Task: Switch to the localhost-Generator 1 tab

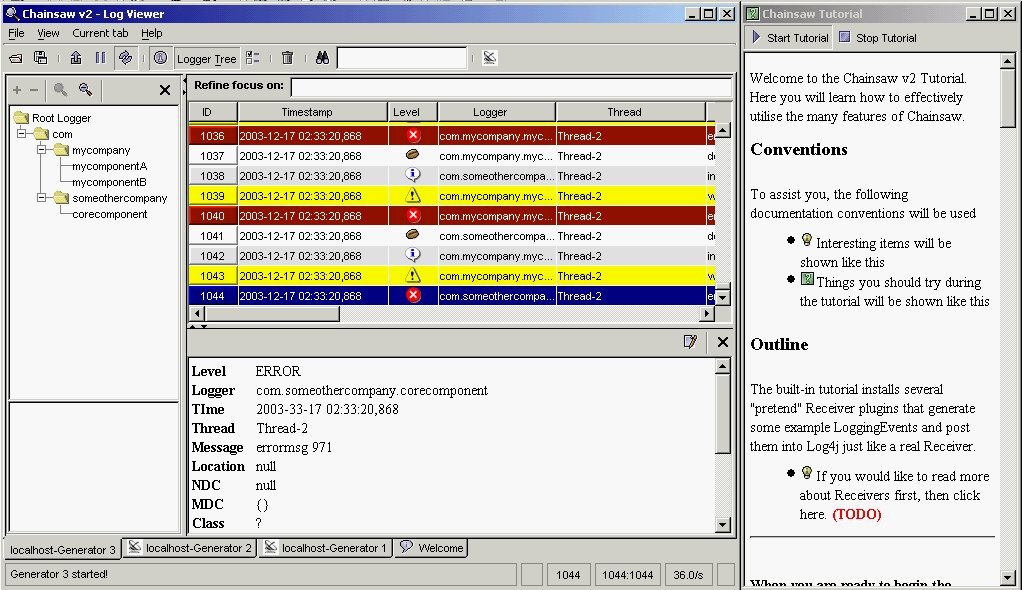Action: (326, 548)
